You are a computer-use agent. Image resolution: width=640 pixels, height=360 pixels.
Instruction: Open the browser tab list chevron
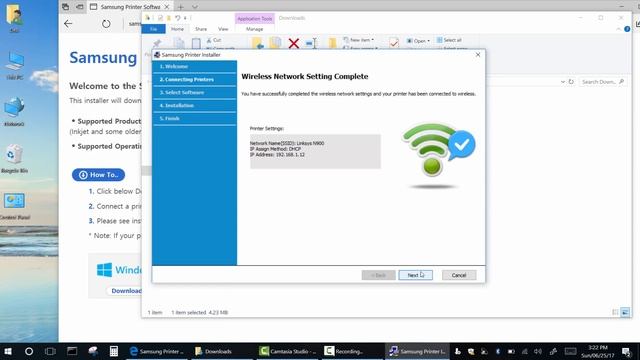click(x=195, y=7)
